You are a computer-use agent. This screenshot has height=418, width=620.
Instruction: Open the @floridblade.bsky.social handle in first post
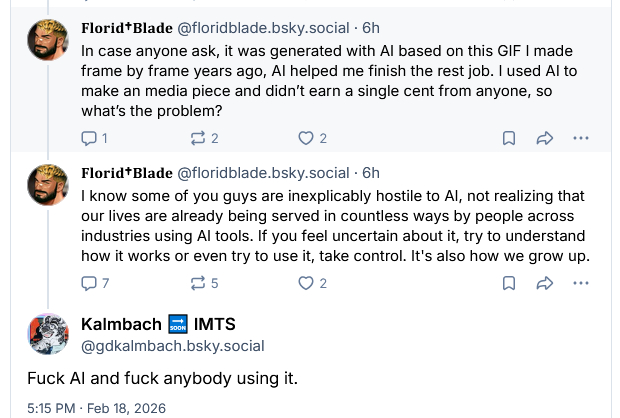coord(264,28)
